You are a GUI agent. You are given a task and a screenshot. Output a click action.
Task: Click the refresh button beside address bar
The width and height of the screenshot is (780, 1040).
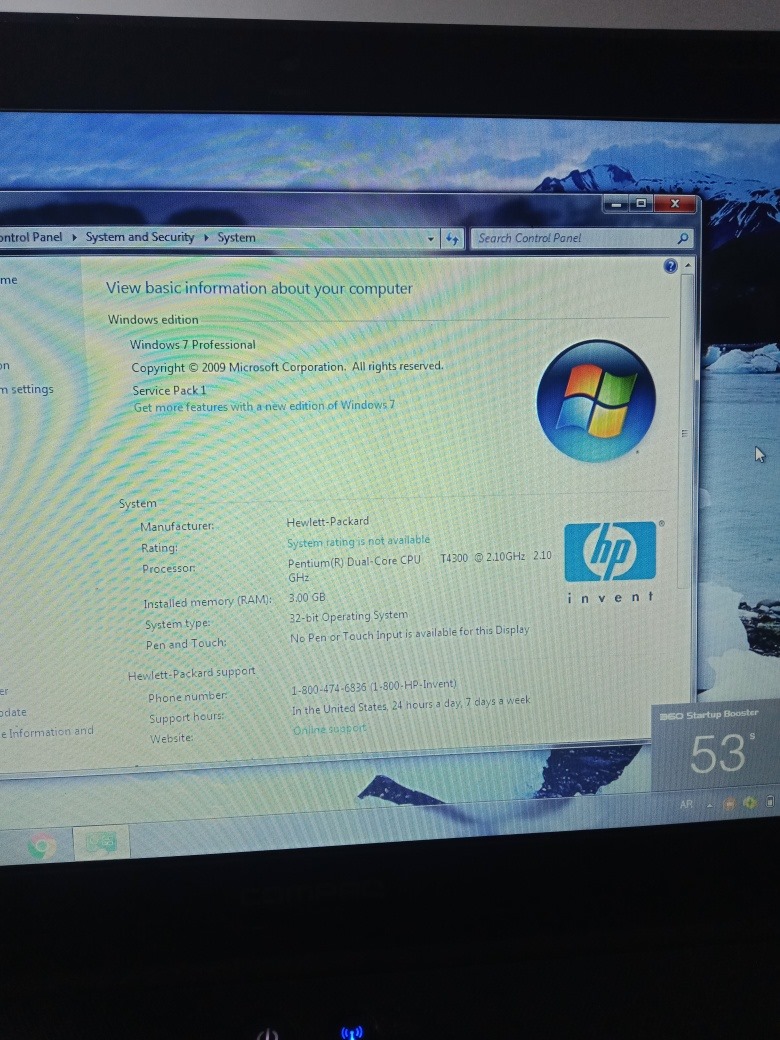(x=452, y=239)
